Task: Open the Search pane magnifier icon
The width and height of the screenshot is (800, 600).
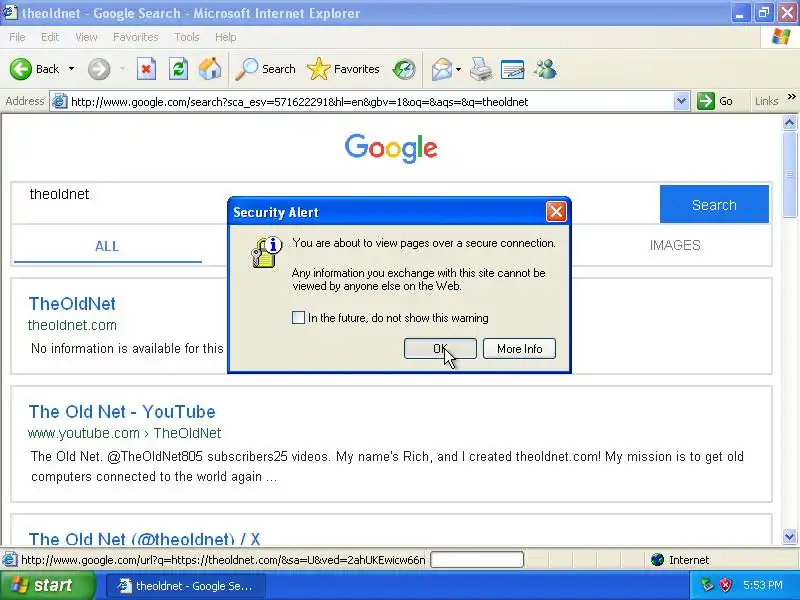Action: click(x=247, y=69)
